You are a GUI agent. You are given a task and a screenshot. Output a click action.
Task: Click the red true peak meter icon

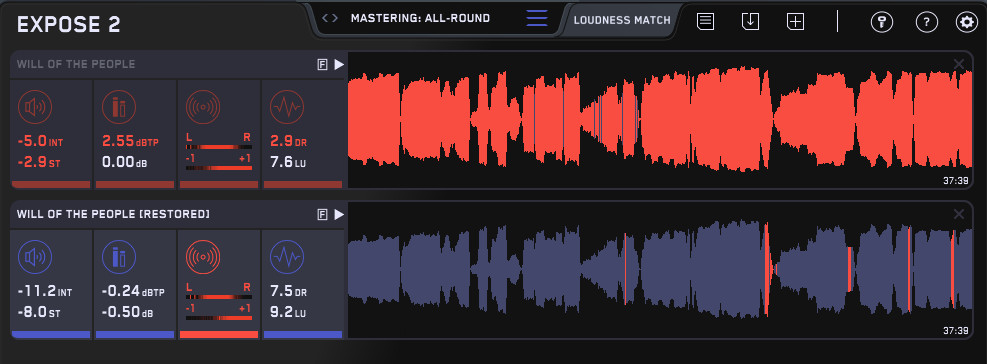[119, 107]
